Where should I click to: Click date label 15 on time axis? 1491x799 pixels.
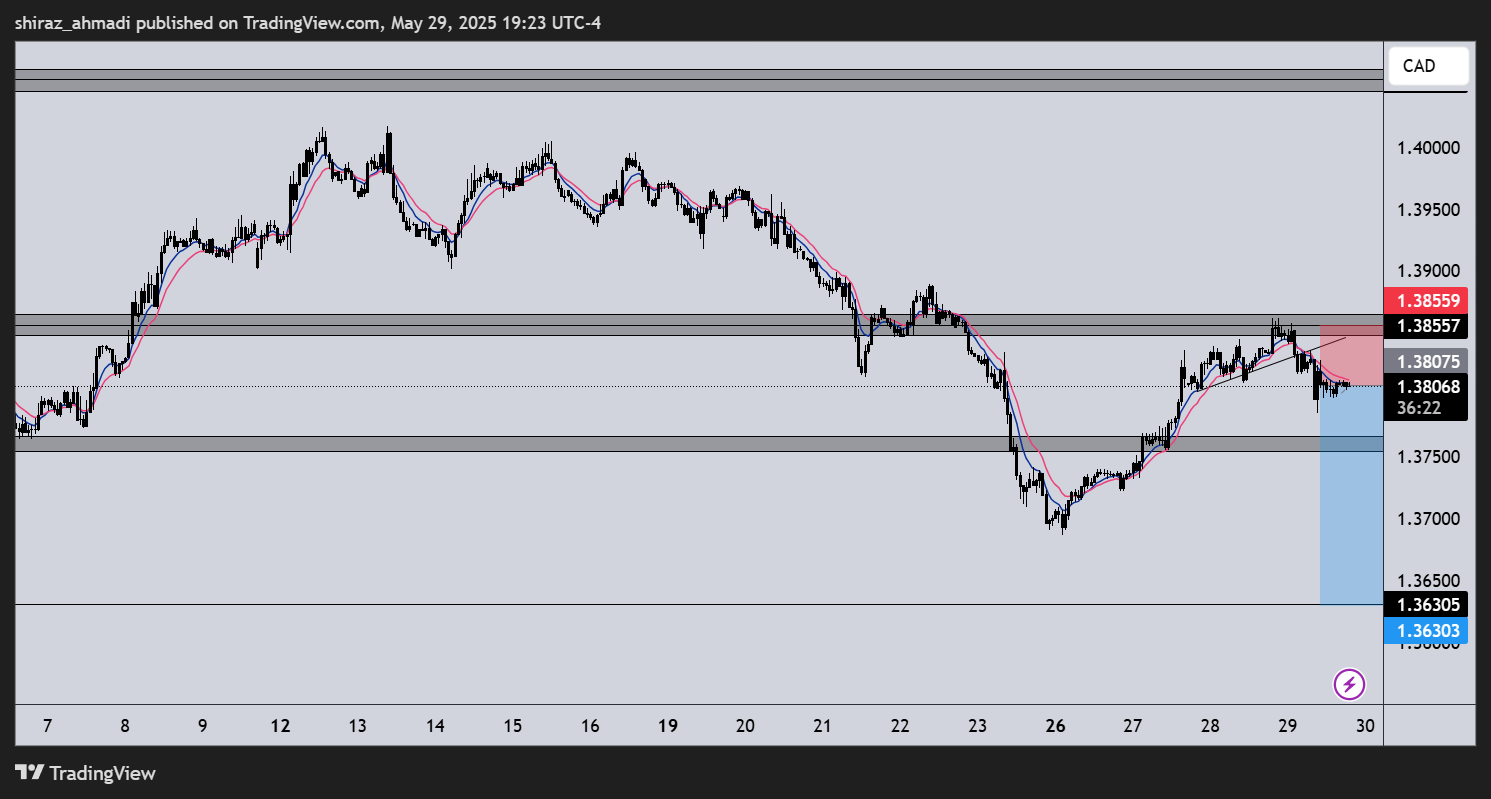pyautogui.click(x=513, y=726)
